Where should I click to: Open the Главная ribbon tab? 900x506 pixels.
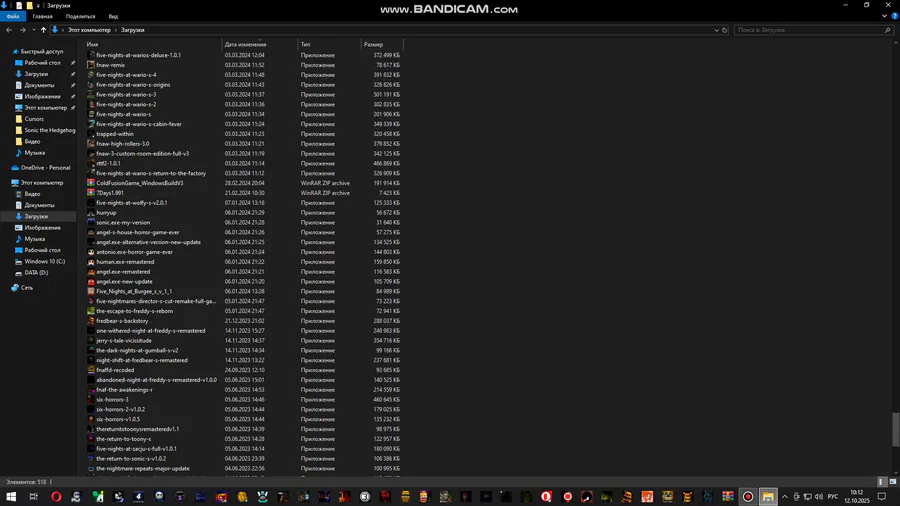[42, 16]
